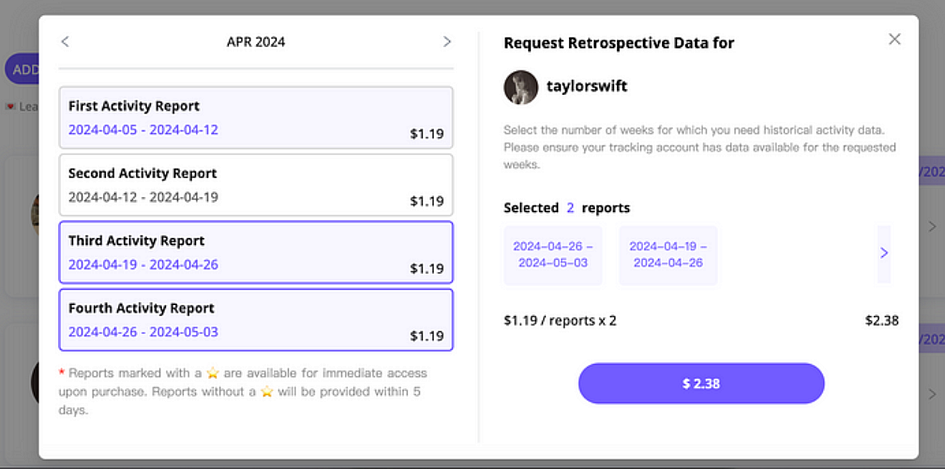The width and height of the screenshot is (945, 469).
Task: Click the taylorswift username
Action: 586,86
